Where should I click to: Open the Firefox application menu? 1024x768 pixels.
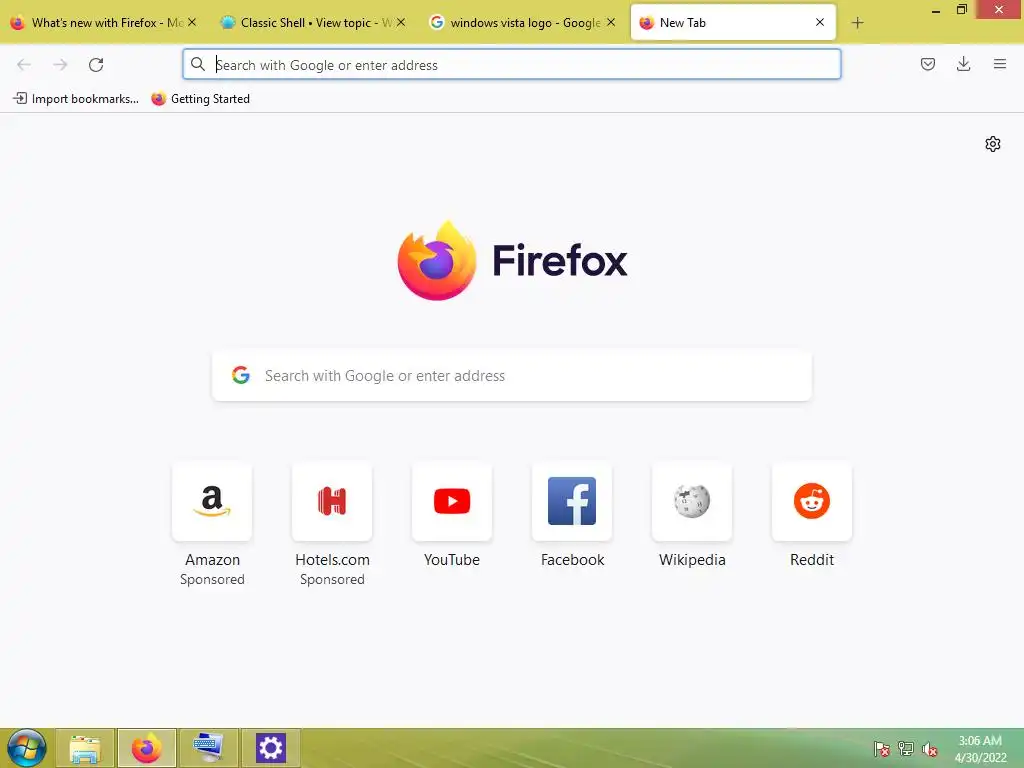[999, 64]
